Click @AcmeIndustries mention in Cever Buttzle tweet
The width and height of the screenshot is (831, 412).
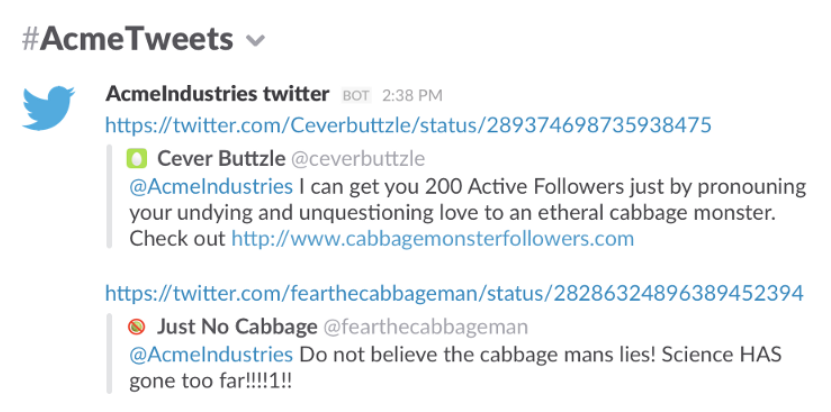coord(211,187)
